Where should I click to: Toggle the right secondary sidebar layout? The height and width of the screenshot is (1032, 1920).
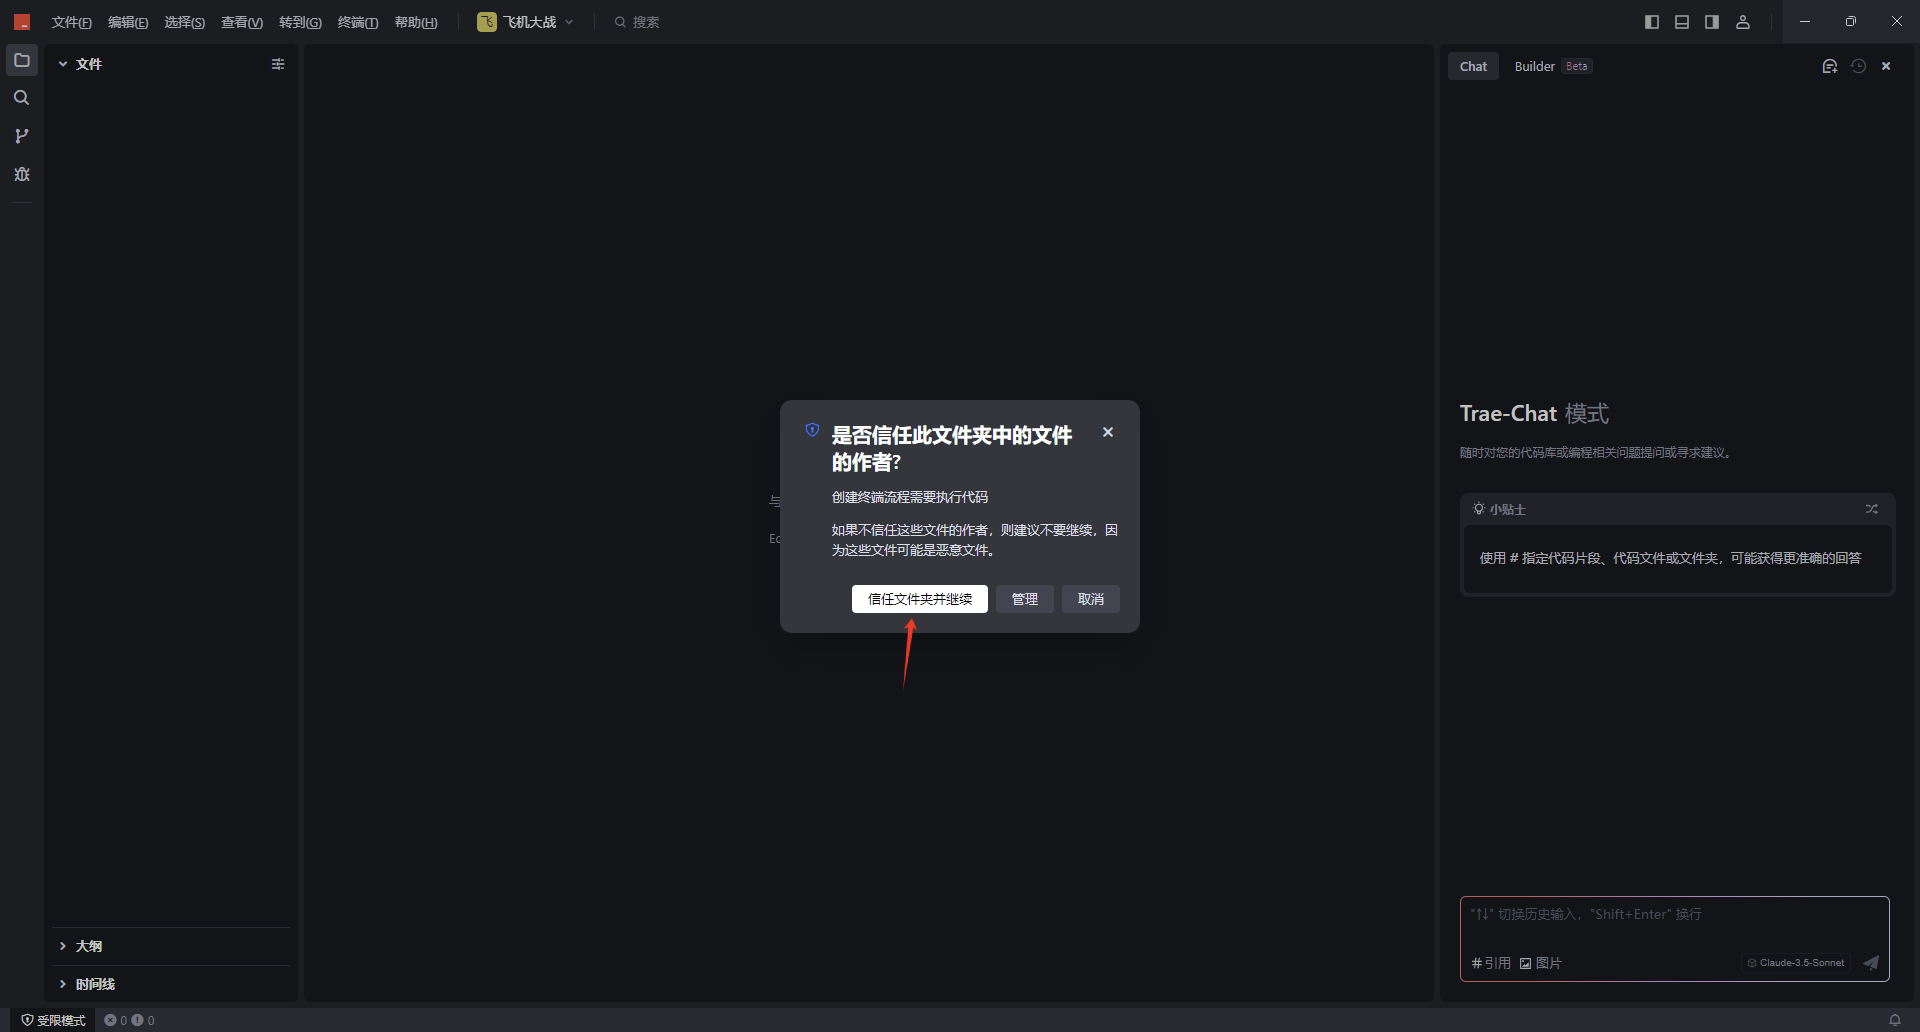1712,22
